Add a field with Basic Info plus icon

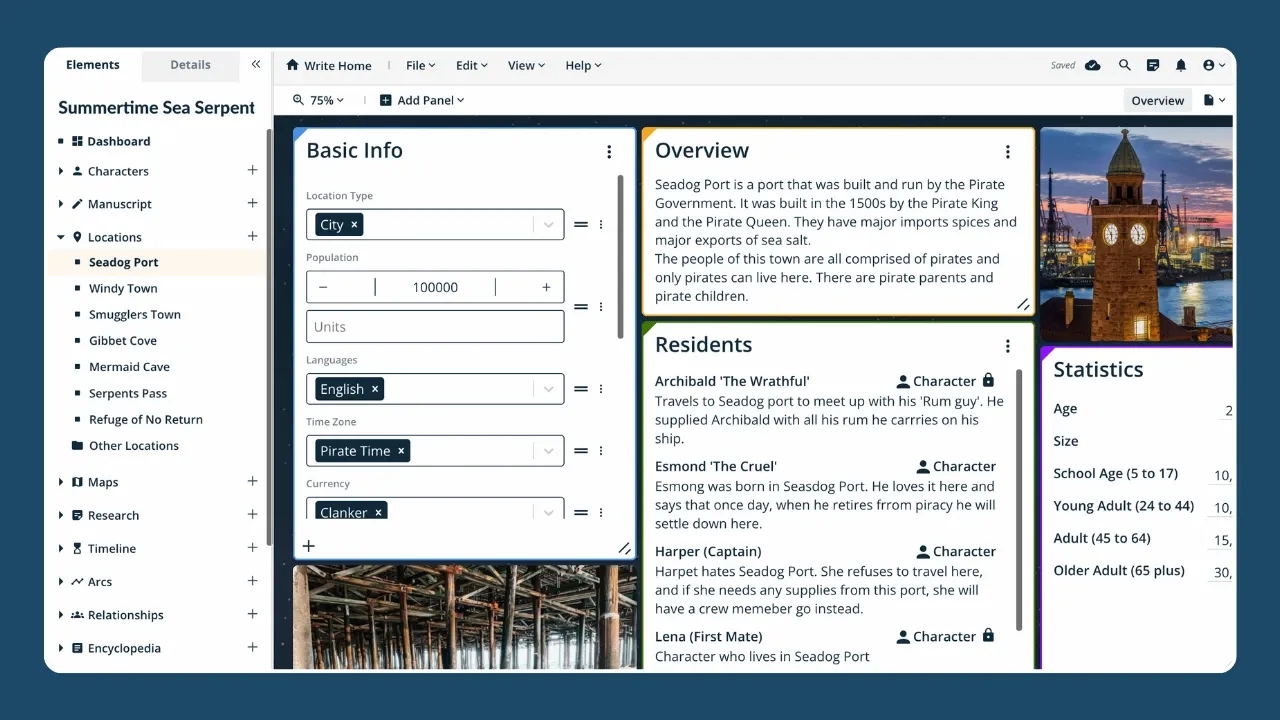tap(309, 546)
